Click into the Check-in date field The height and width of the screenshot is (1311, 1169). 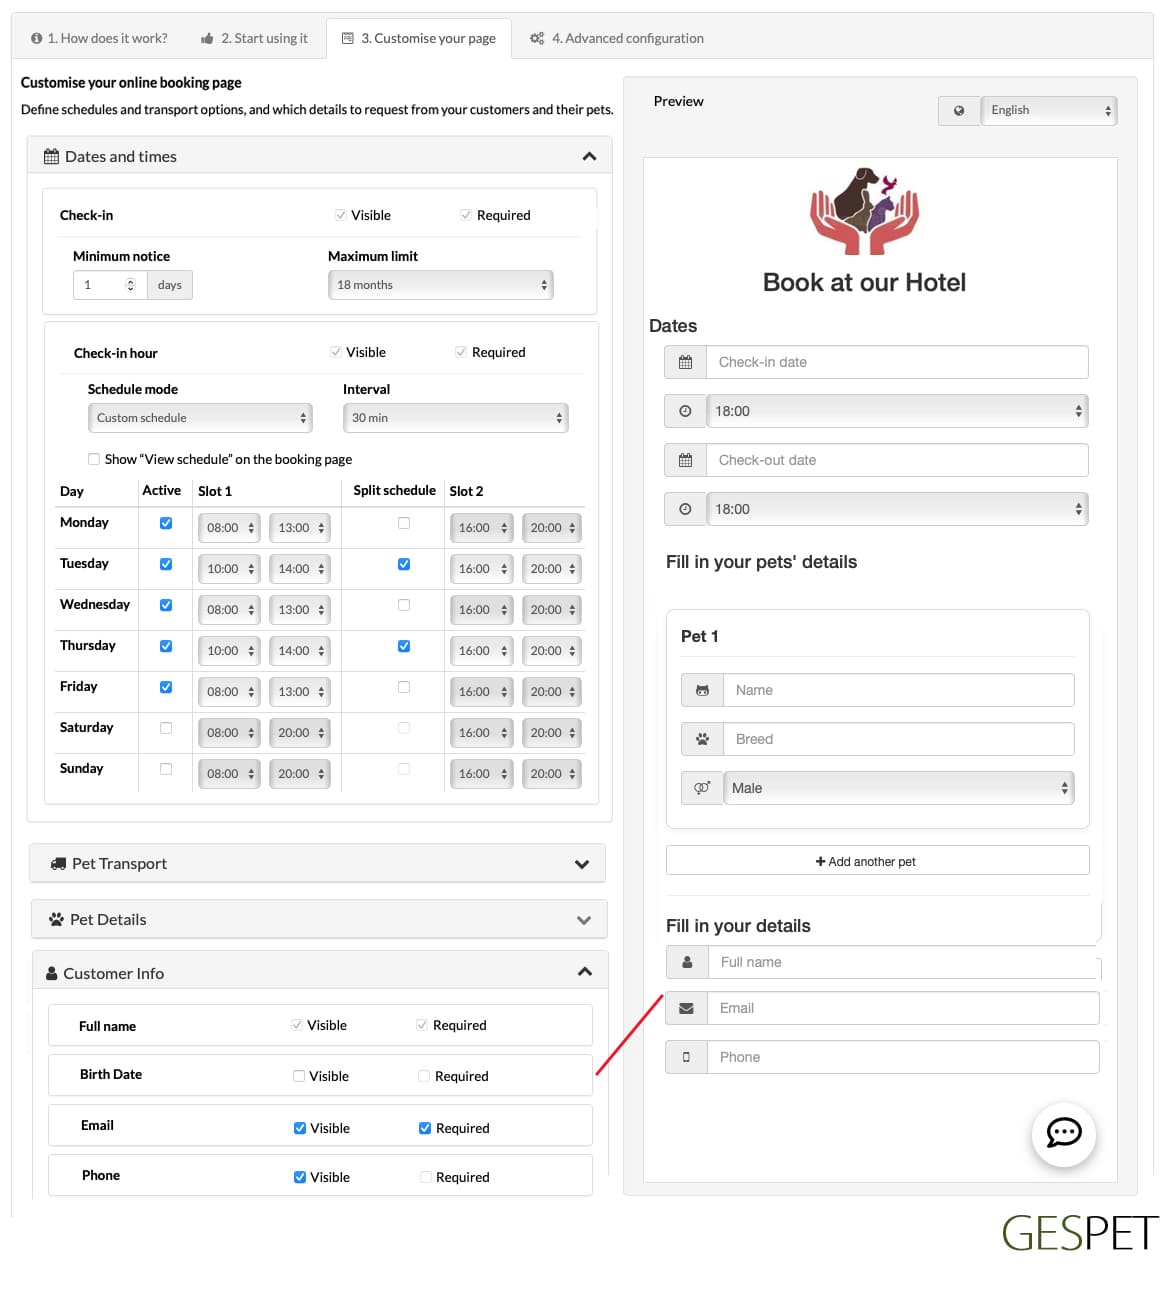click(897, 362)
